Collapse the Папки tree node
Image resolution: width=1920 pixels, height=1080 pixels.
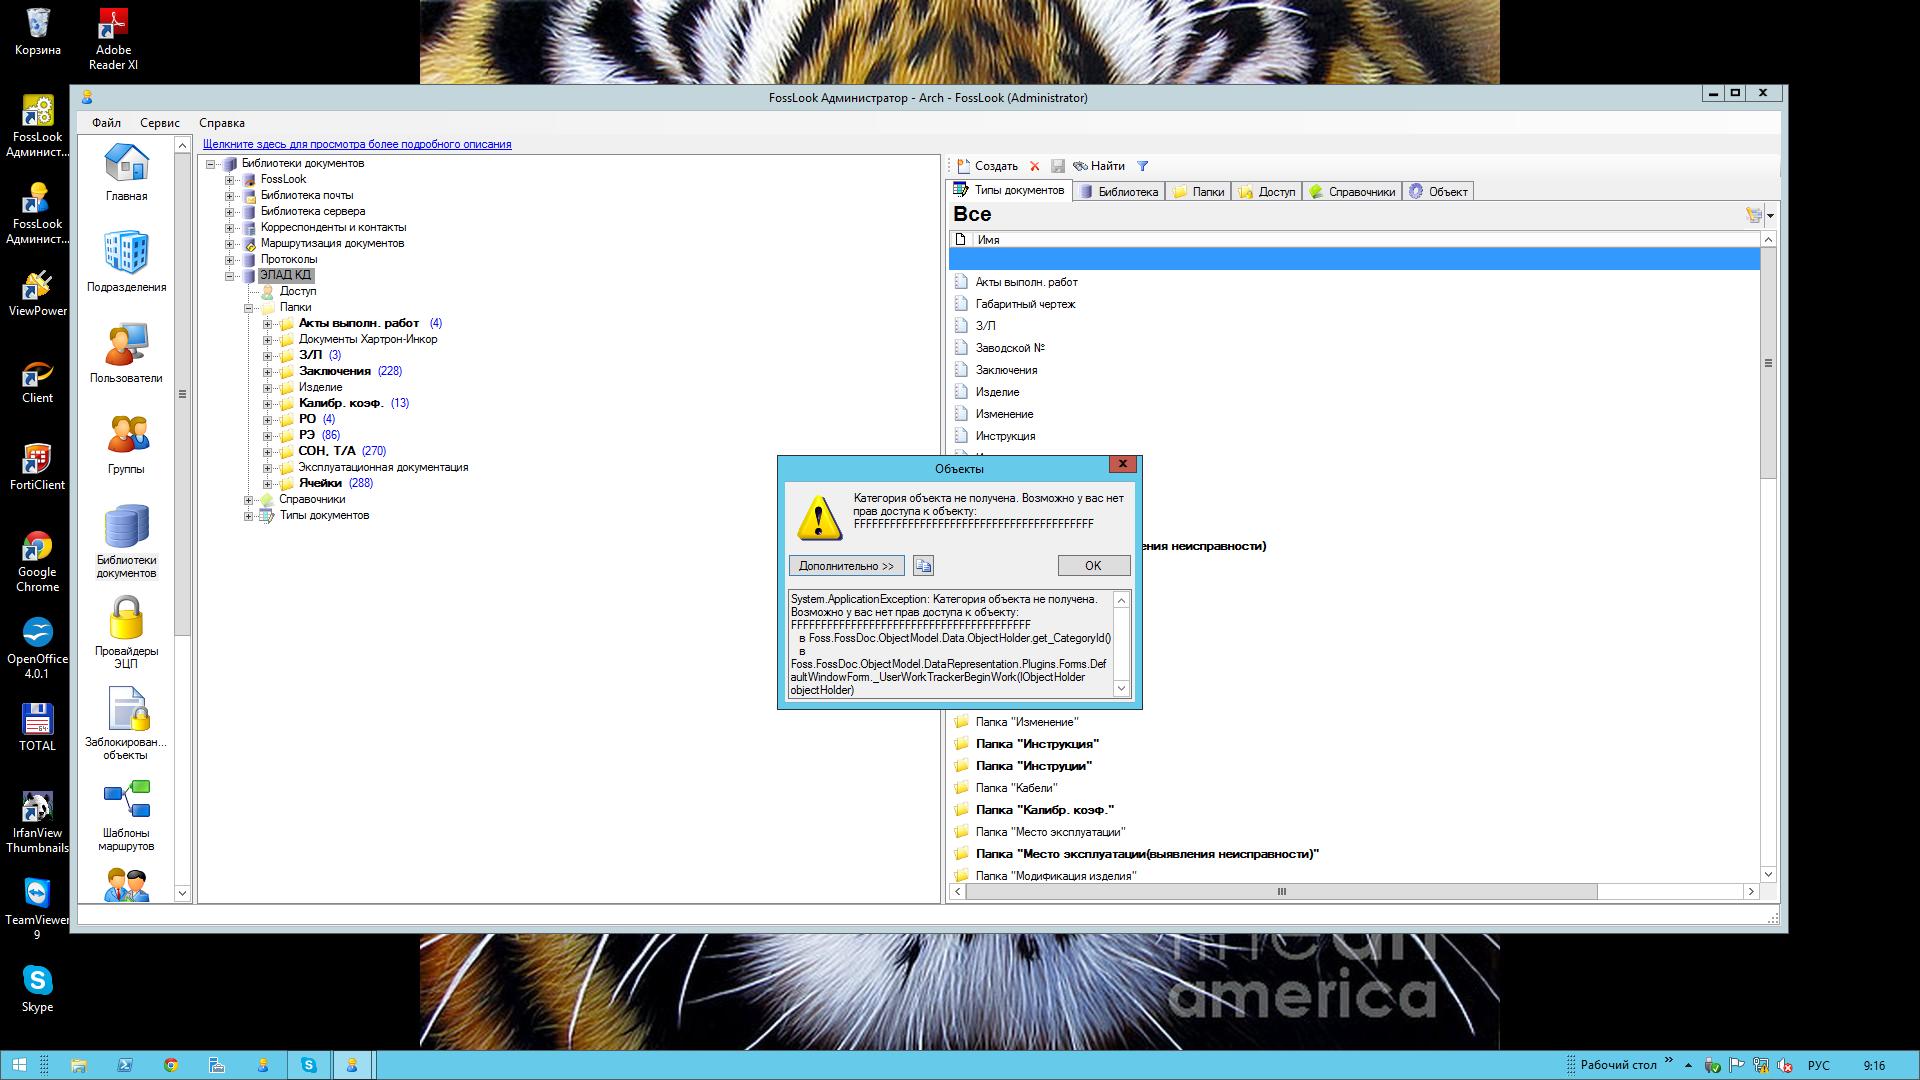pyautogui.click(x=249, y=308)
